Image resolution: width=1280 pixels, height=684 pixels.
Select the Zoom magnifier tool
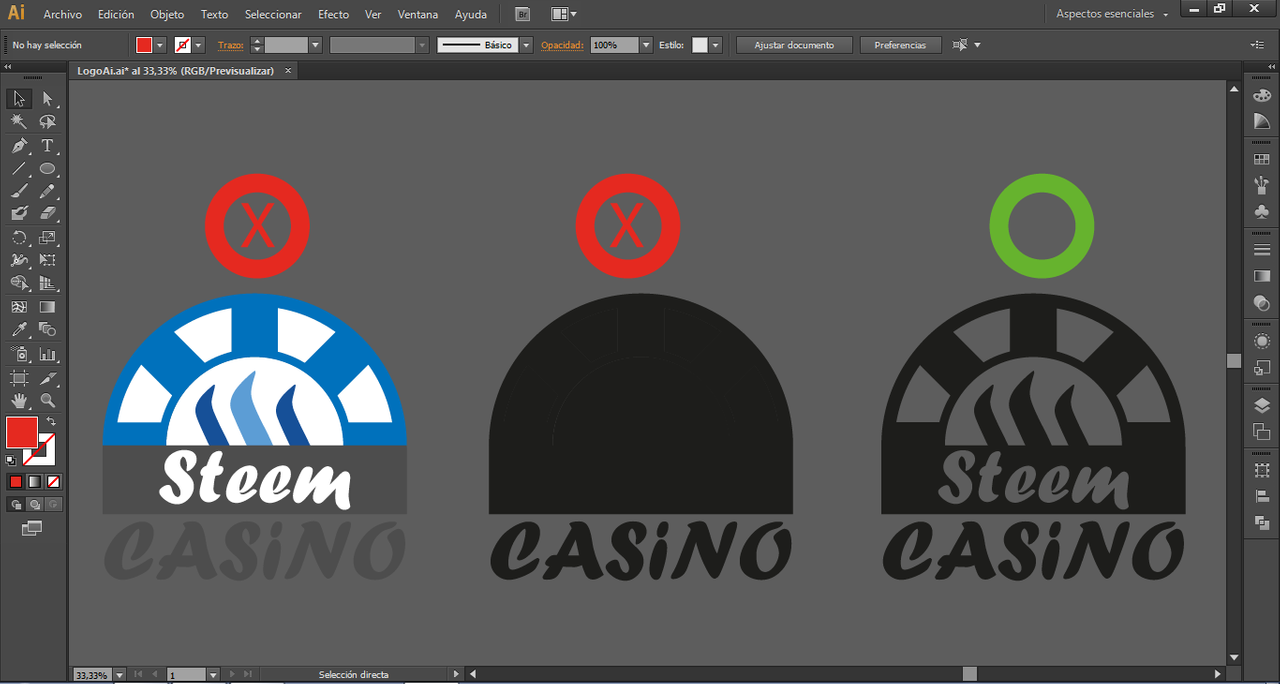pyautogui.click(x=47, y=400)
